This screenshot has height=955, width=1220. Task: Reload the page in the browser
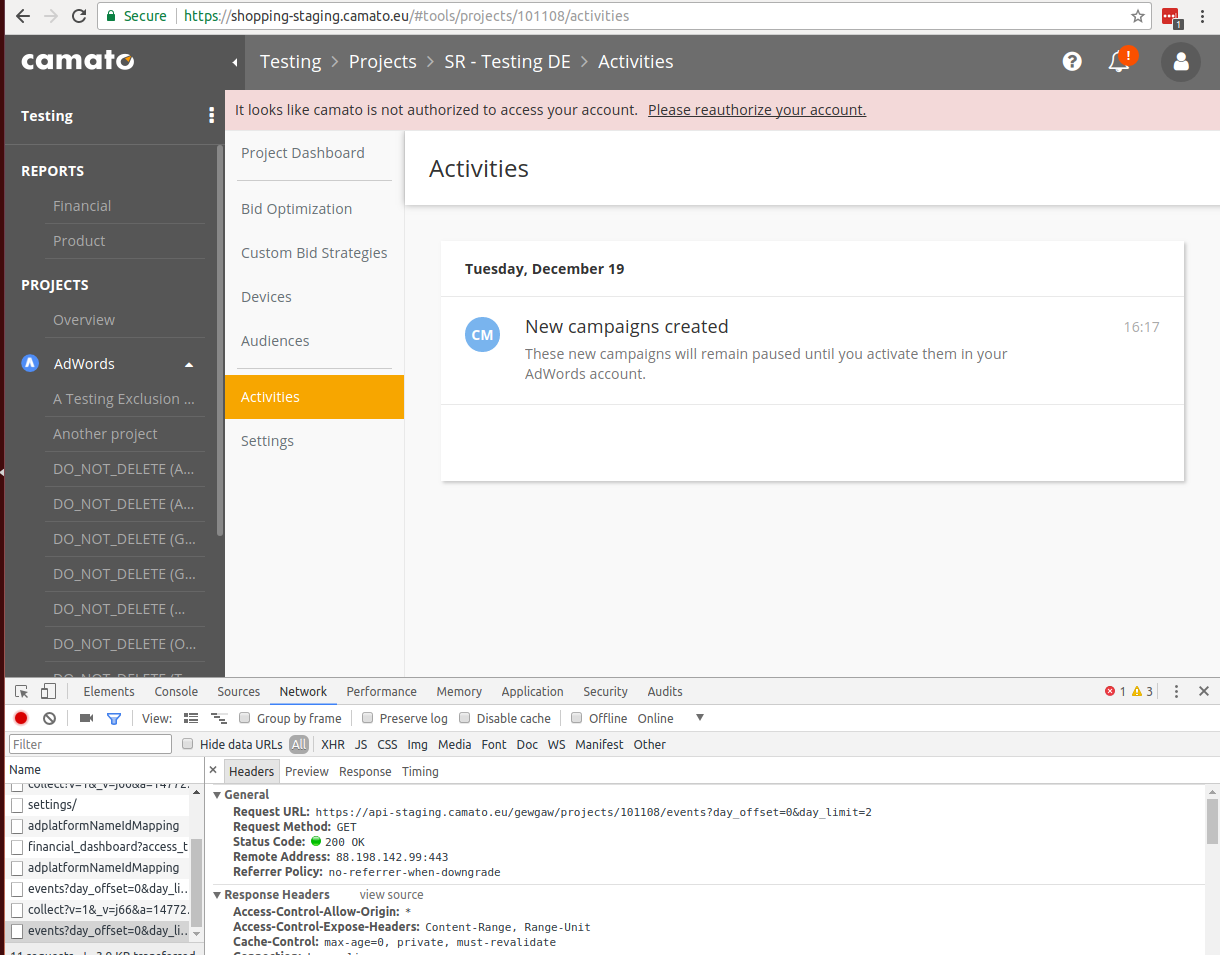79,16
